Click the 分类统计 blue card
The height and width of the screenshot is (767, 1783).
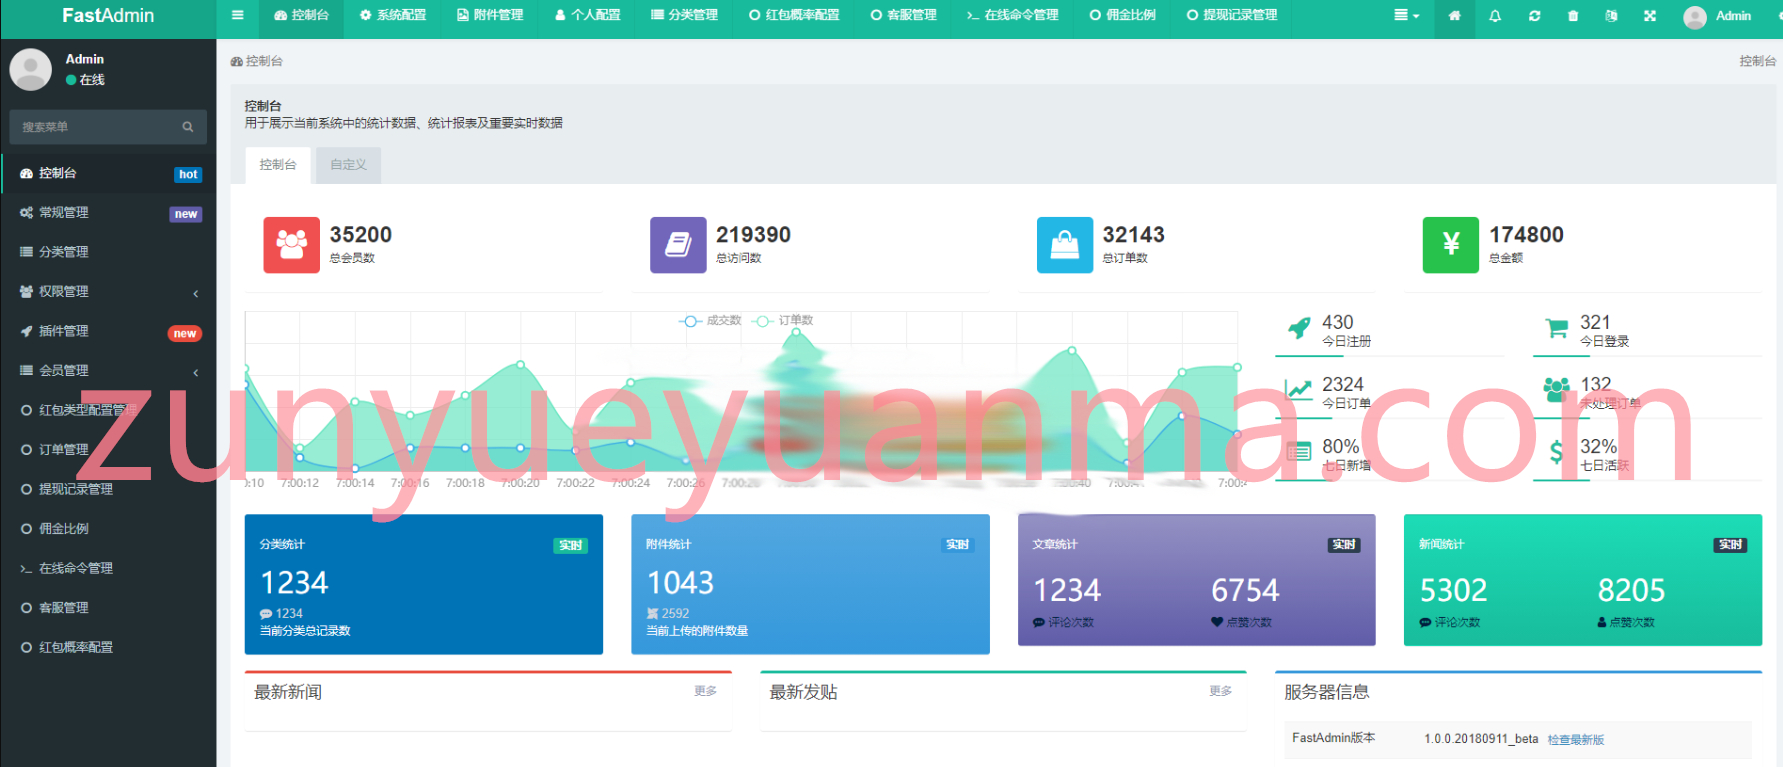[424, 585]
